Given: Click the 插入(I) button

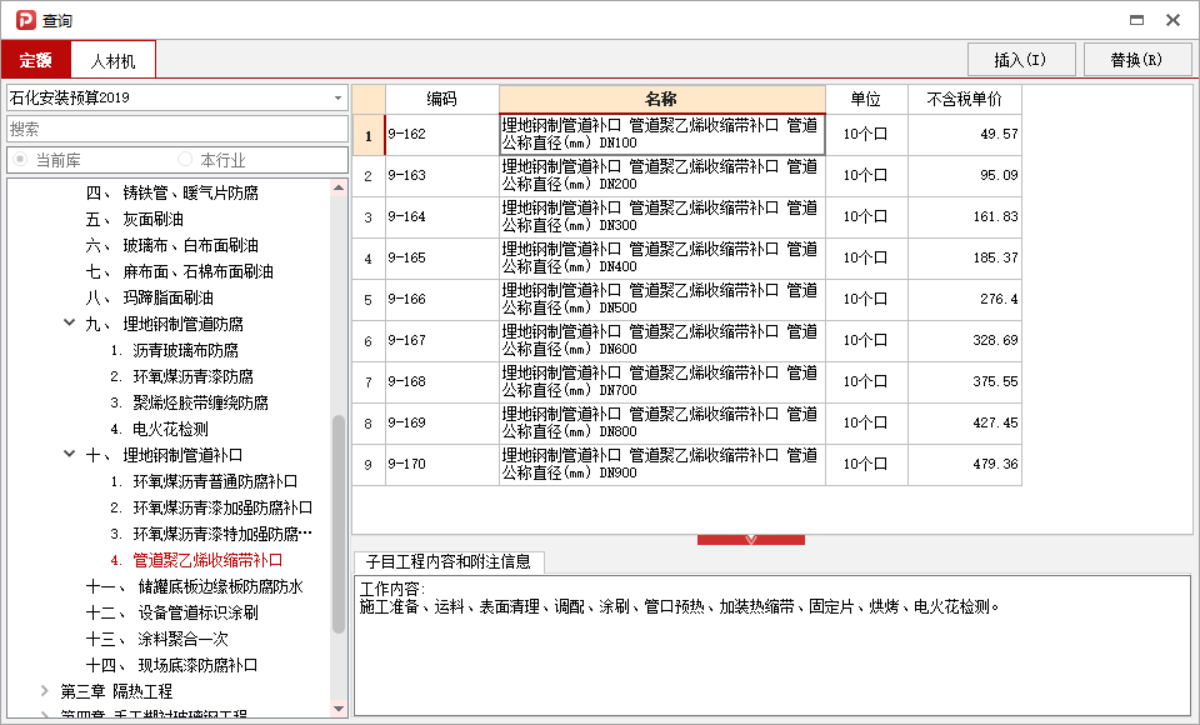Looking at the screenshot, I should click(1021, 60).
